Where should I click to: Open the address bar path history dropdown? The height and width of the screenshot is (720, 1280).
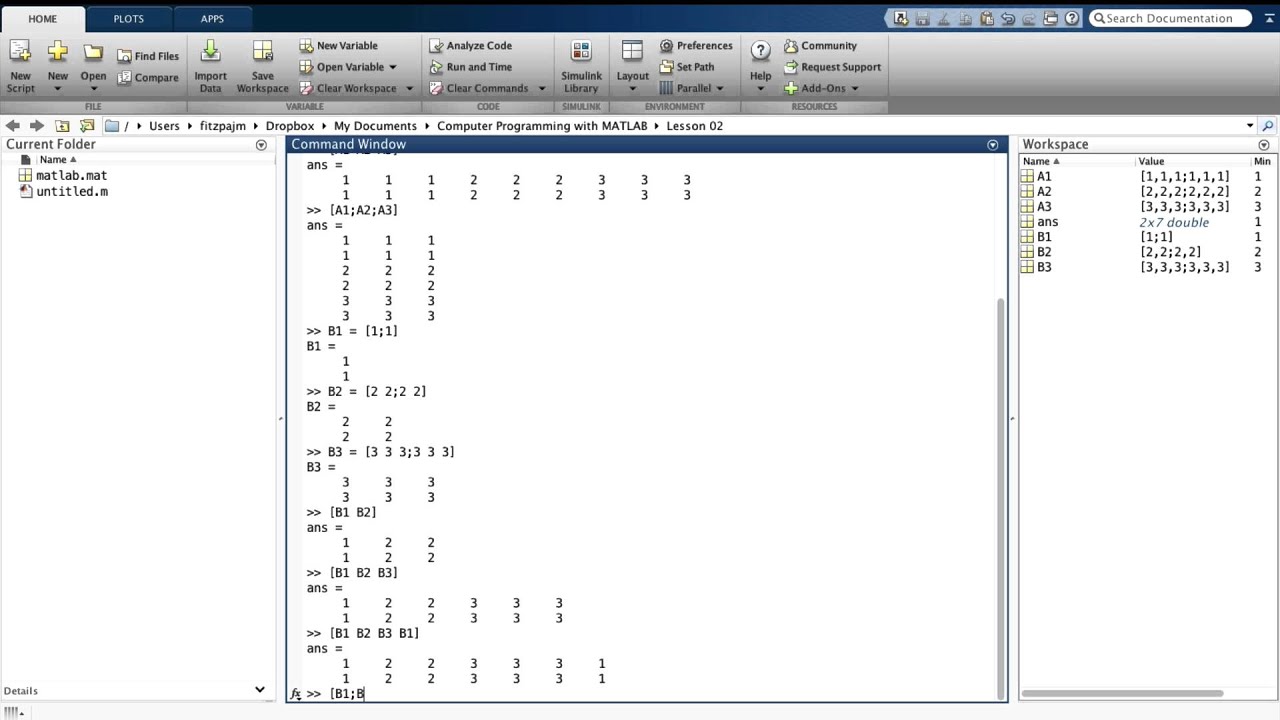coord(1250,126)
